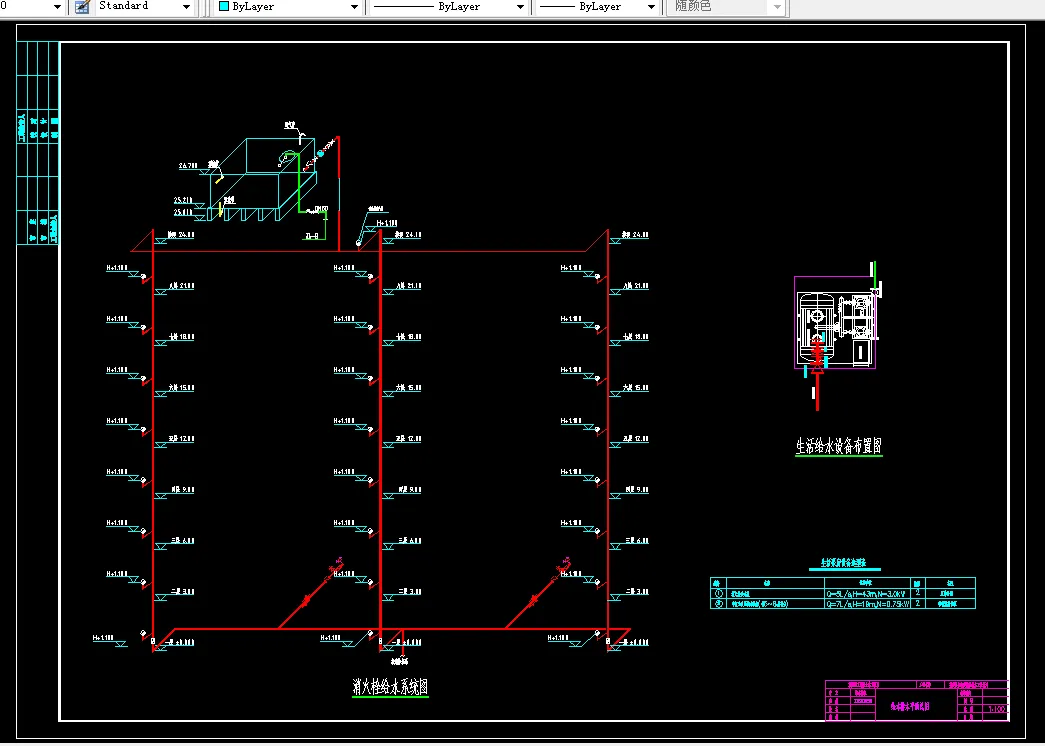
Task: Select the magenta pump equipment layout frame
Action: click(x=834, y=322)
